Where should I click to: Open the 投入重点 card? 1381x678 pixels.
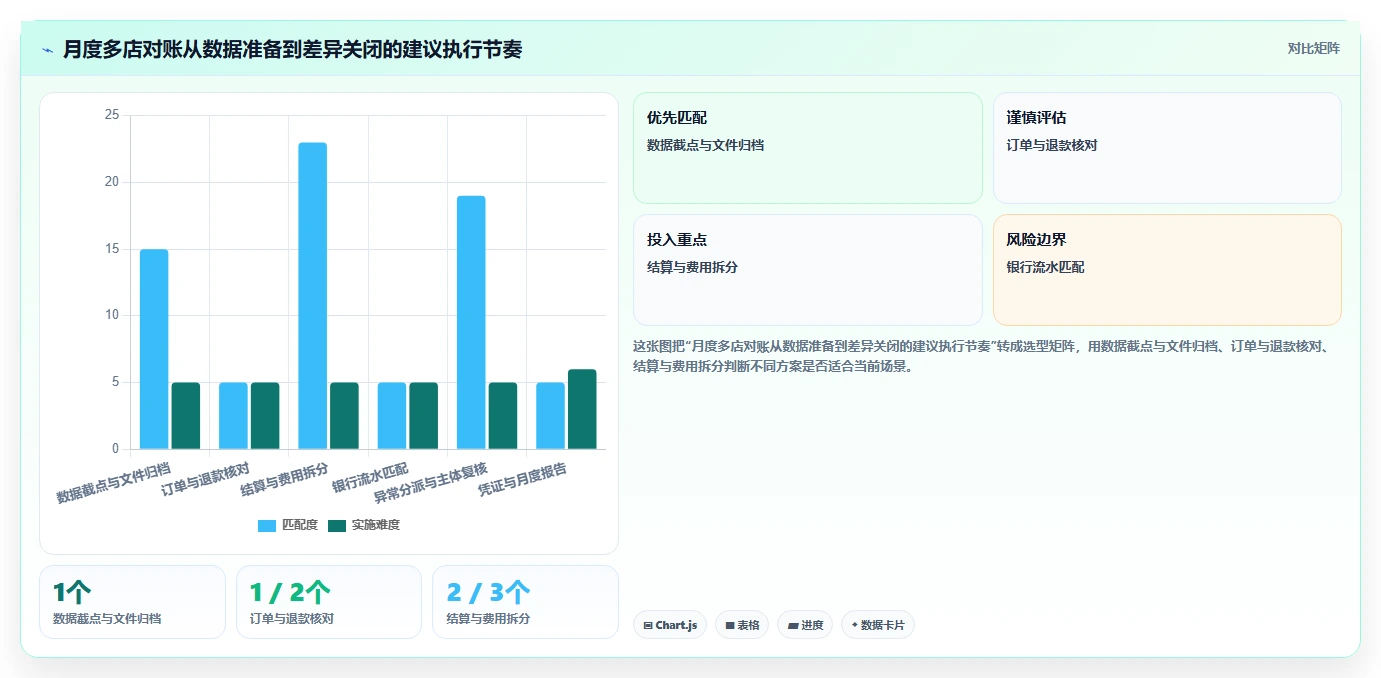[x=808, y=270]
